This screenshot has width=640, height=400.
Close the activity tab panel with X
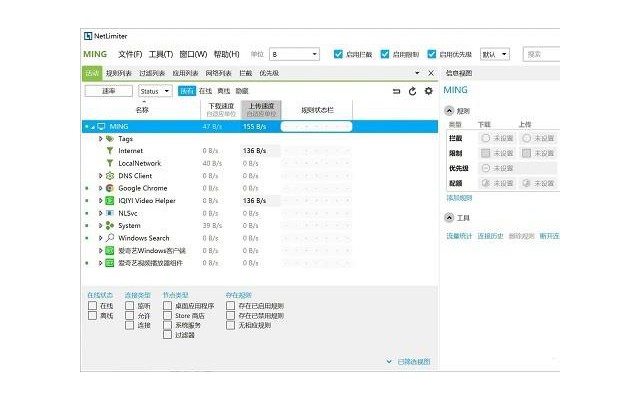431,73
